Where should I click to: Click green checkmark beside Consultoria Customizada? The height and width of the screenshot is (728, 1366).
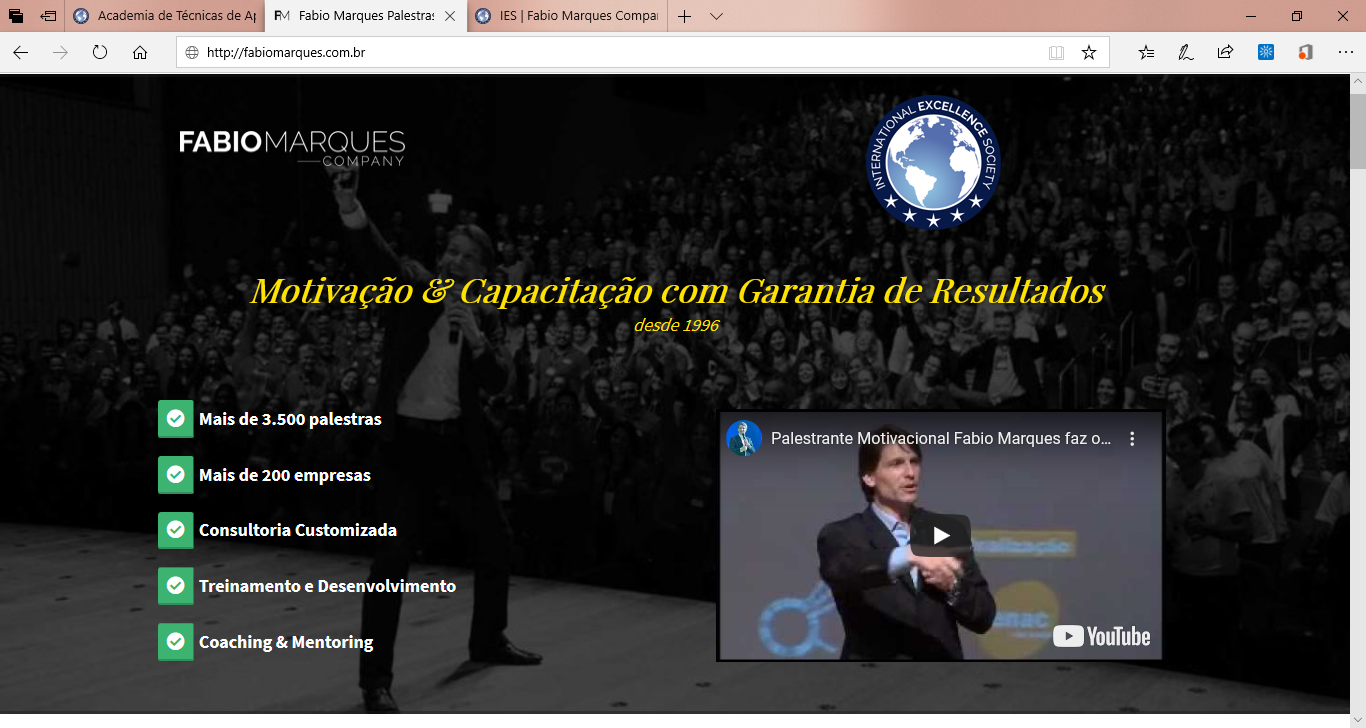click(176, 530)
